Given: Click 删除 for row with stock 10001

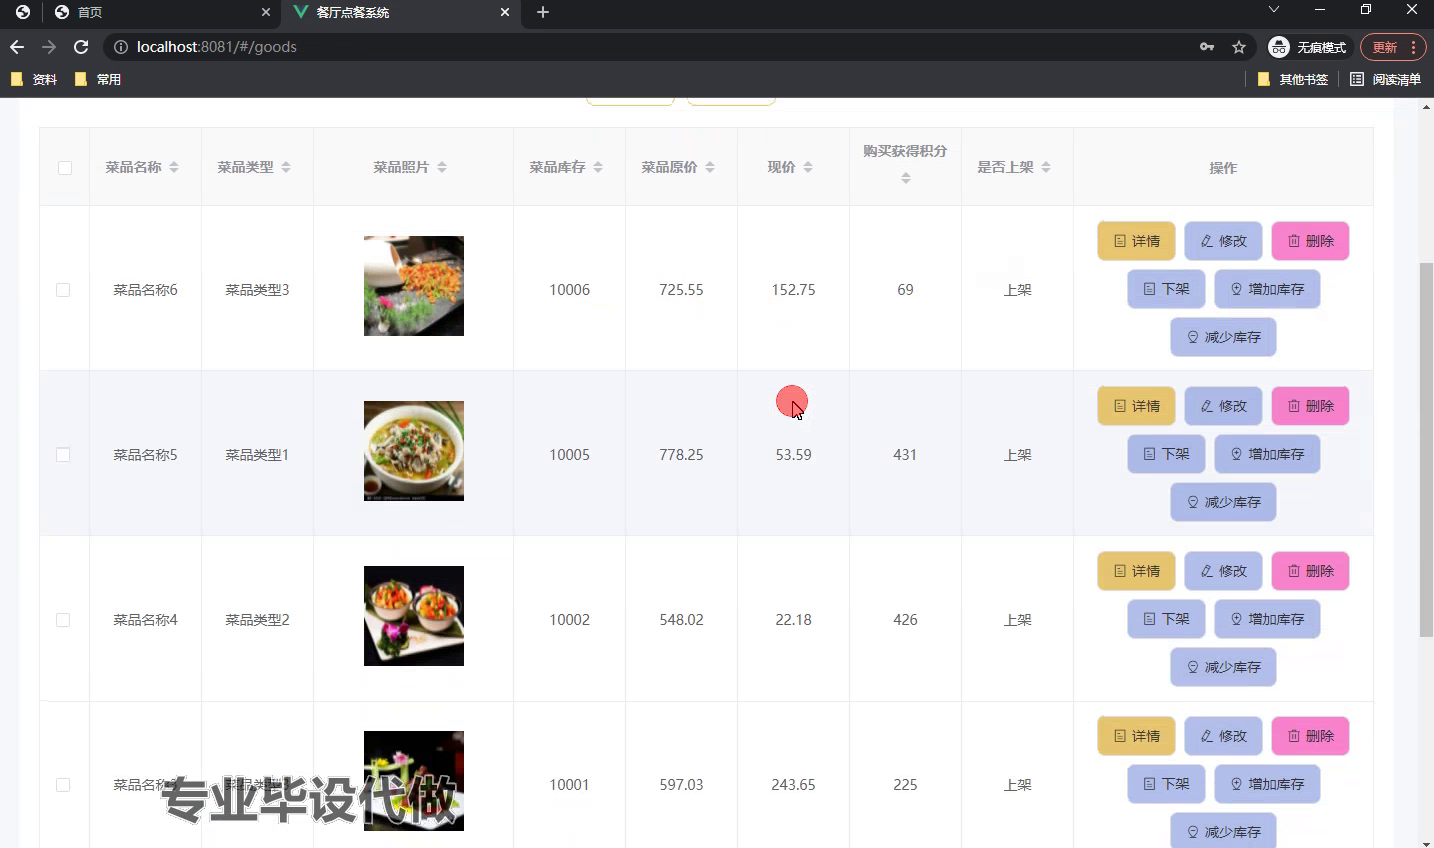Looking at the screenshot, I should 1310,736.
